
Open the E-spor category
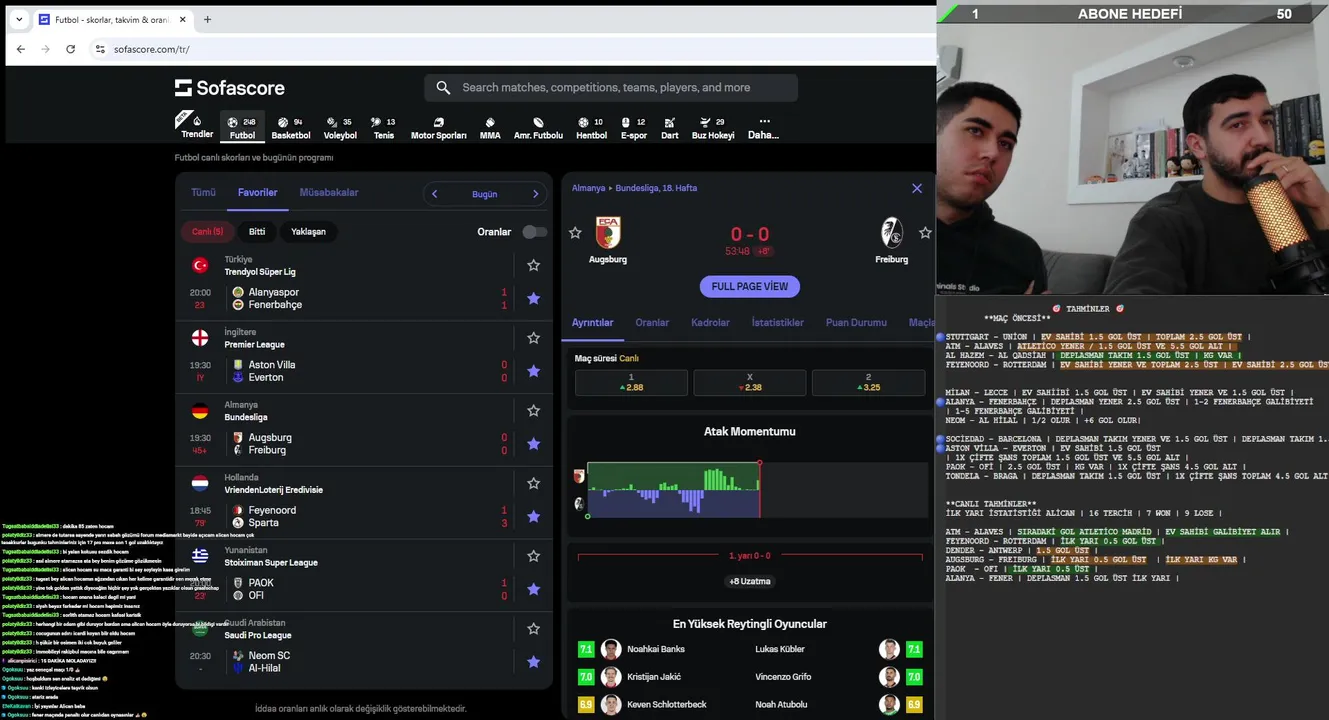pyautogui.click(x=633, y=126)
